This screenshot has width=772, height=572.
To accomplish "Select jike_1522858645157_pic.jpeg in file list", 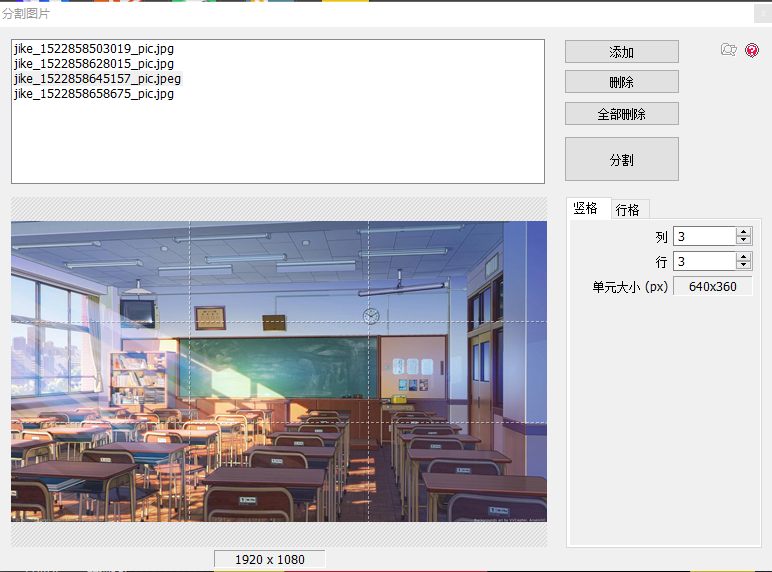I will pyautogui.click(x=97, y=79).
